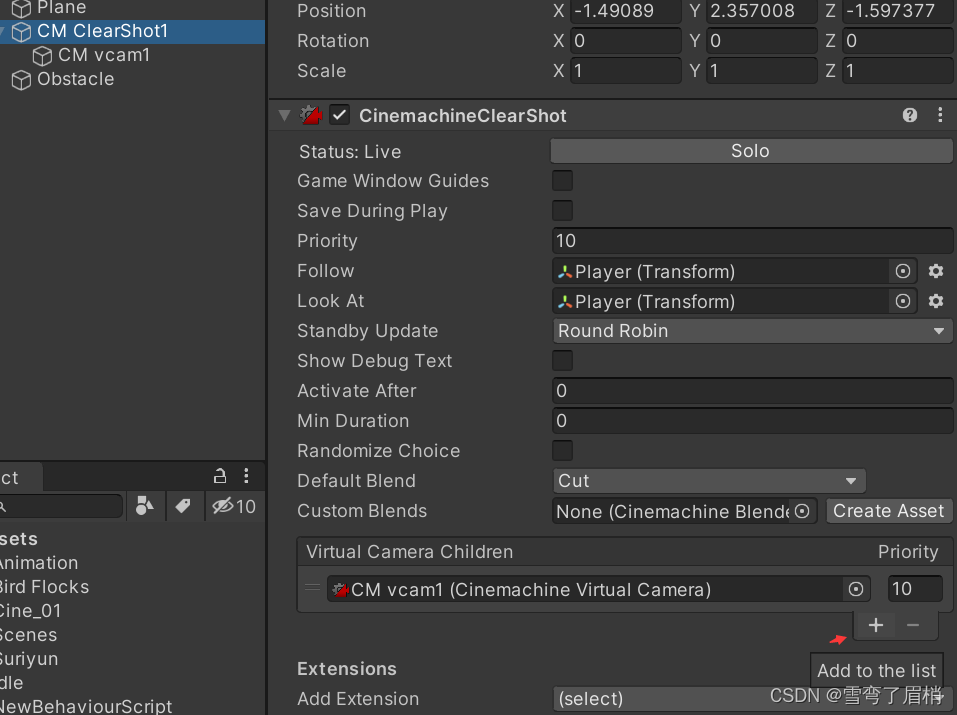
Task: Open the Standby Update Round Robin dropdown
Action: tap(751, 331)
